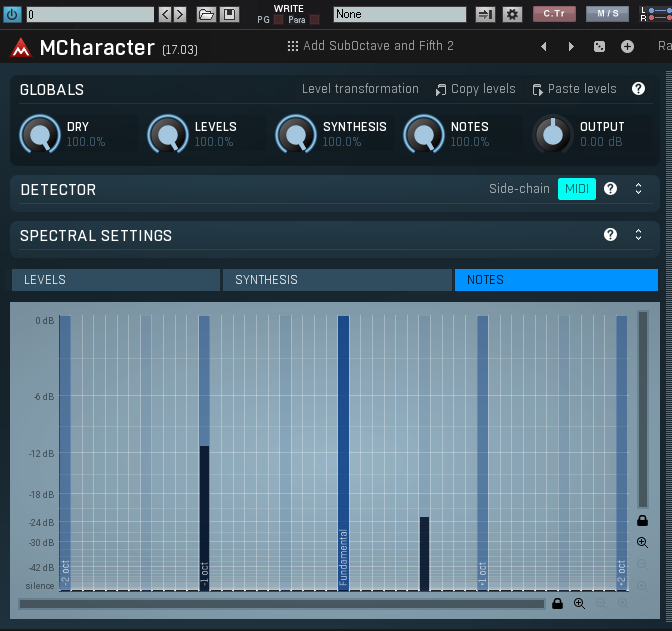Click the +1 oct note bar

pos(483,453)
